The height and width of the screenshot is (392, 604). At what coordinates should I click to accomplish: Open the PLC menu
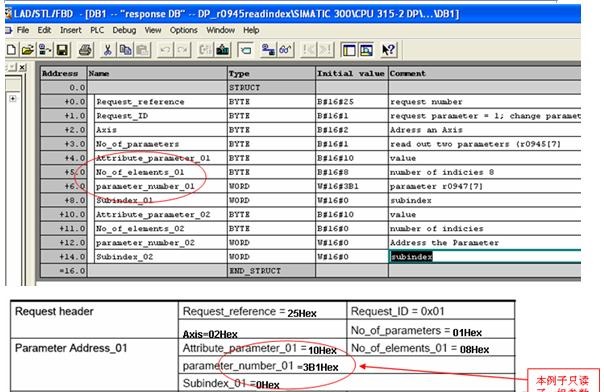click(97, 30)
